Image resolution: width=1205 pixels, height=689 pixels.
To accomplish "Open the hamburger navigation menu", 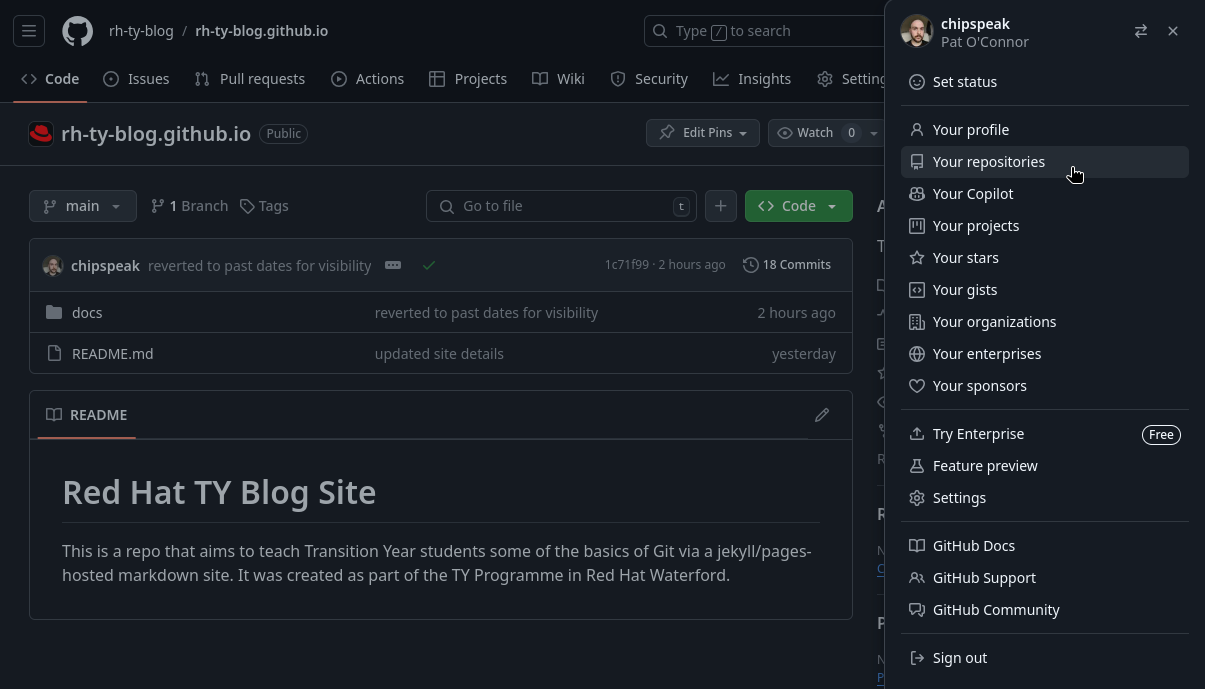I will tap(29, 31).
